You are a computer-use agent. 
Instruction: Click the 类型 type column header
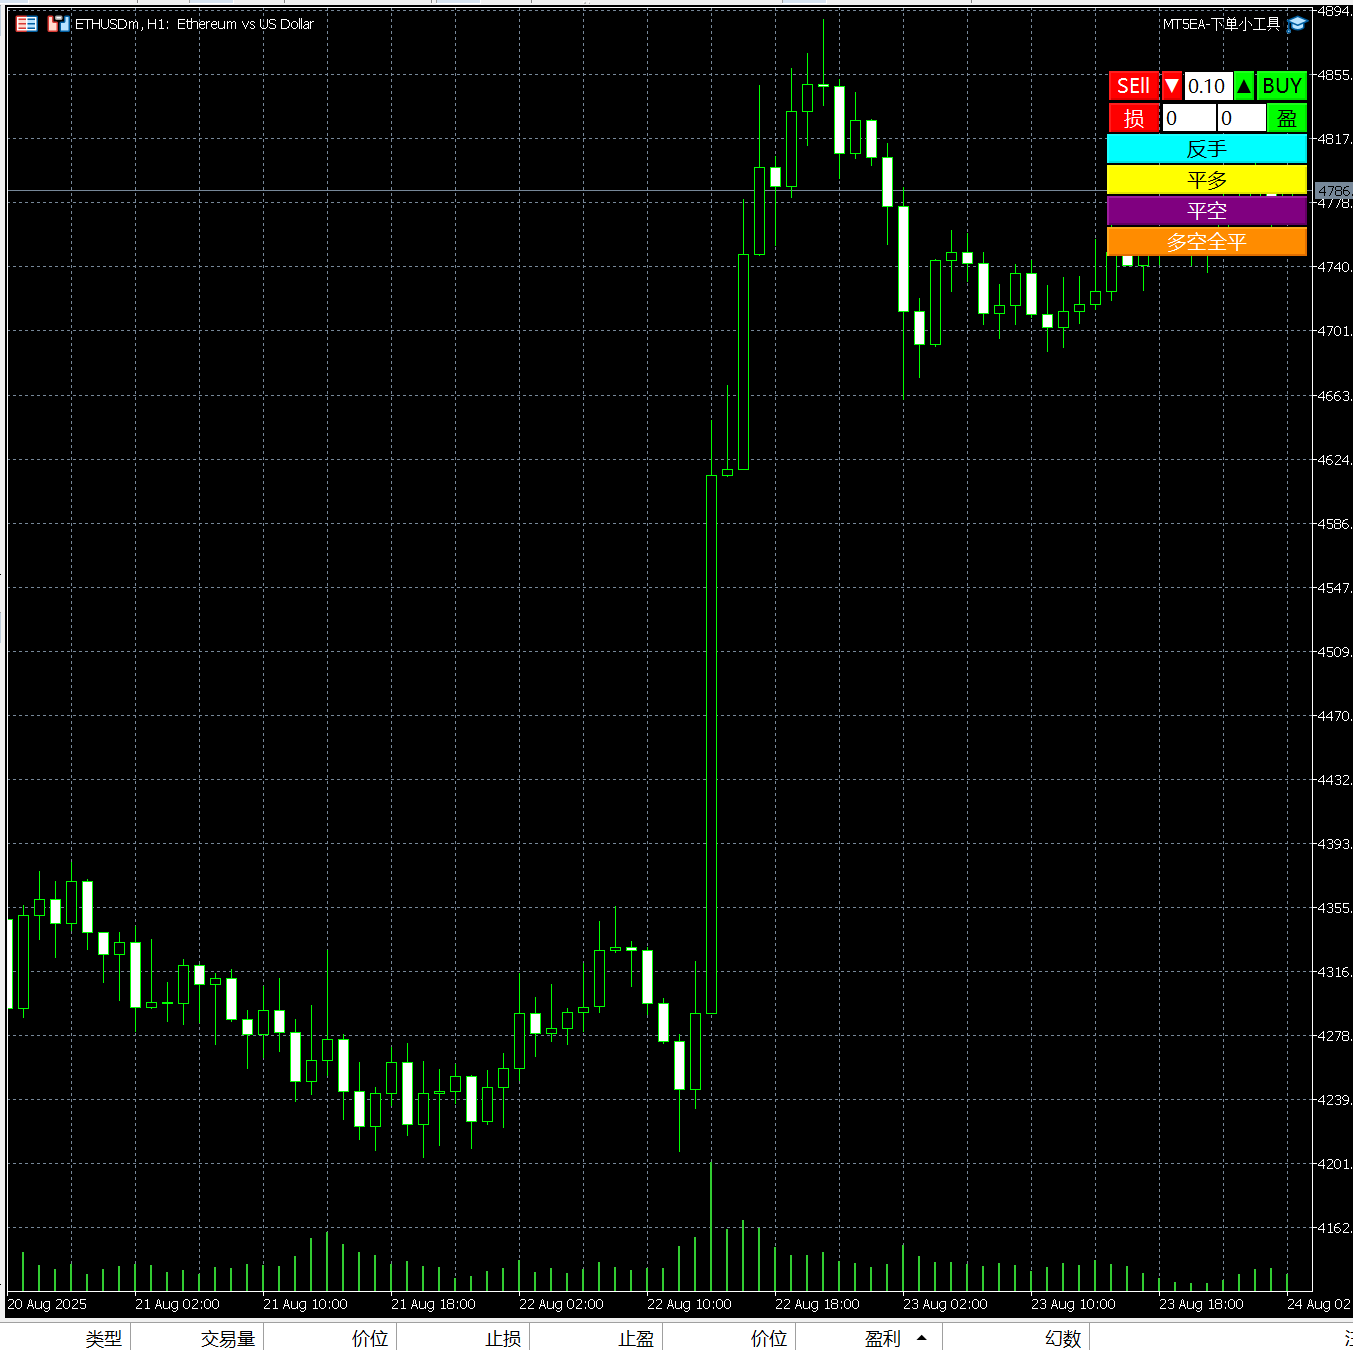coord(103,1338)
